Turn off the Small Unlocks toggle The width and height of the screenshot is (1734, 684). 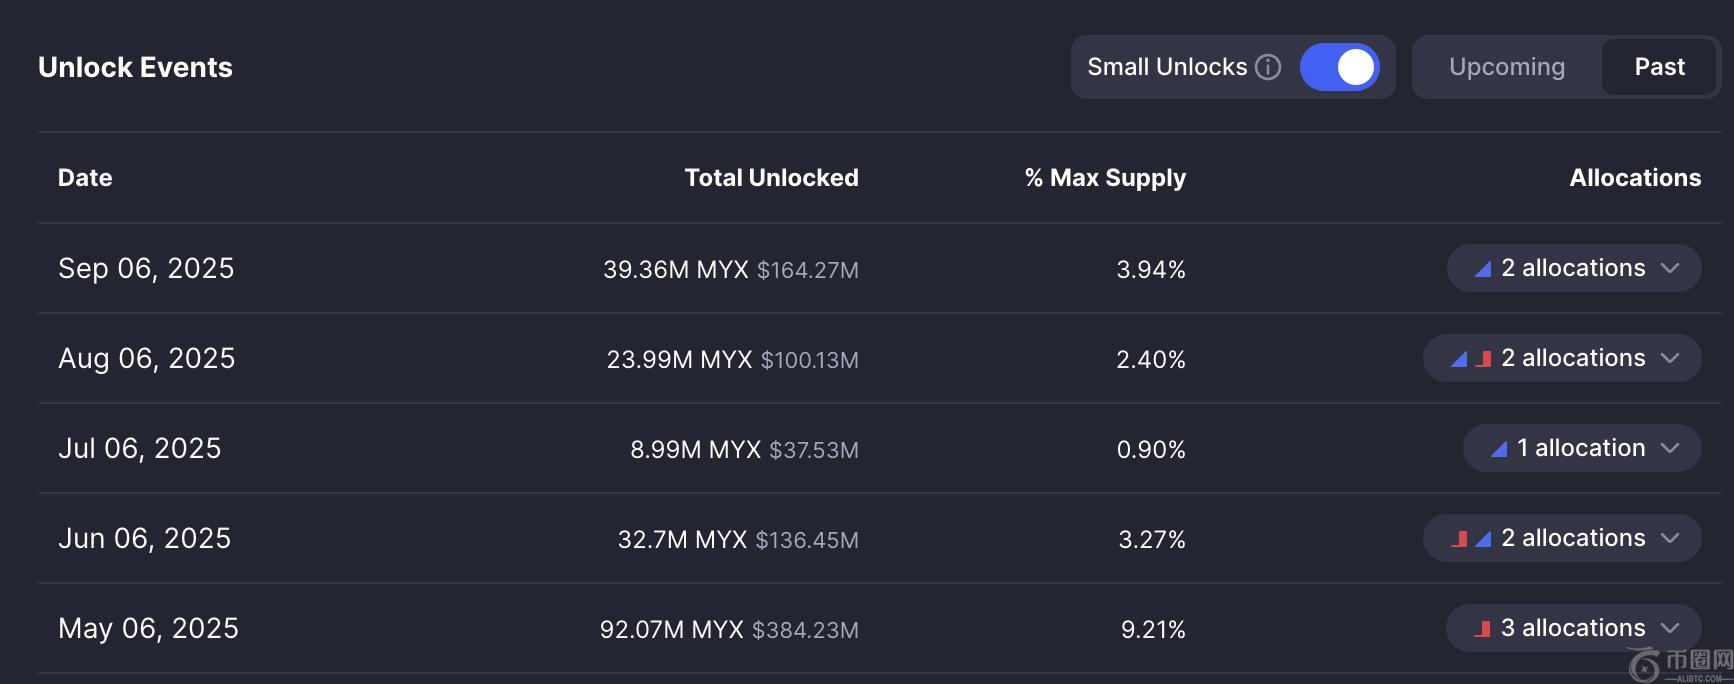1339,67
